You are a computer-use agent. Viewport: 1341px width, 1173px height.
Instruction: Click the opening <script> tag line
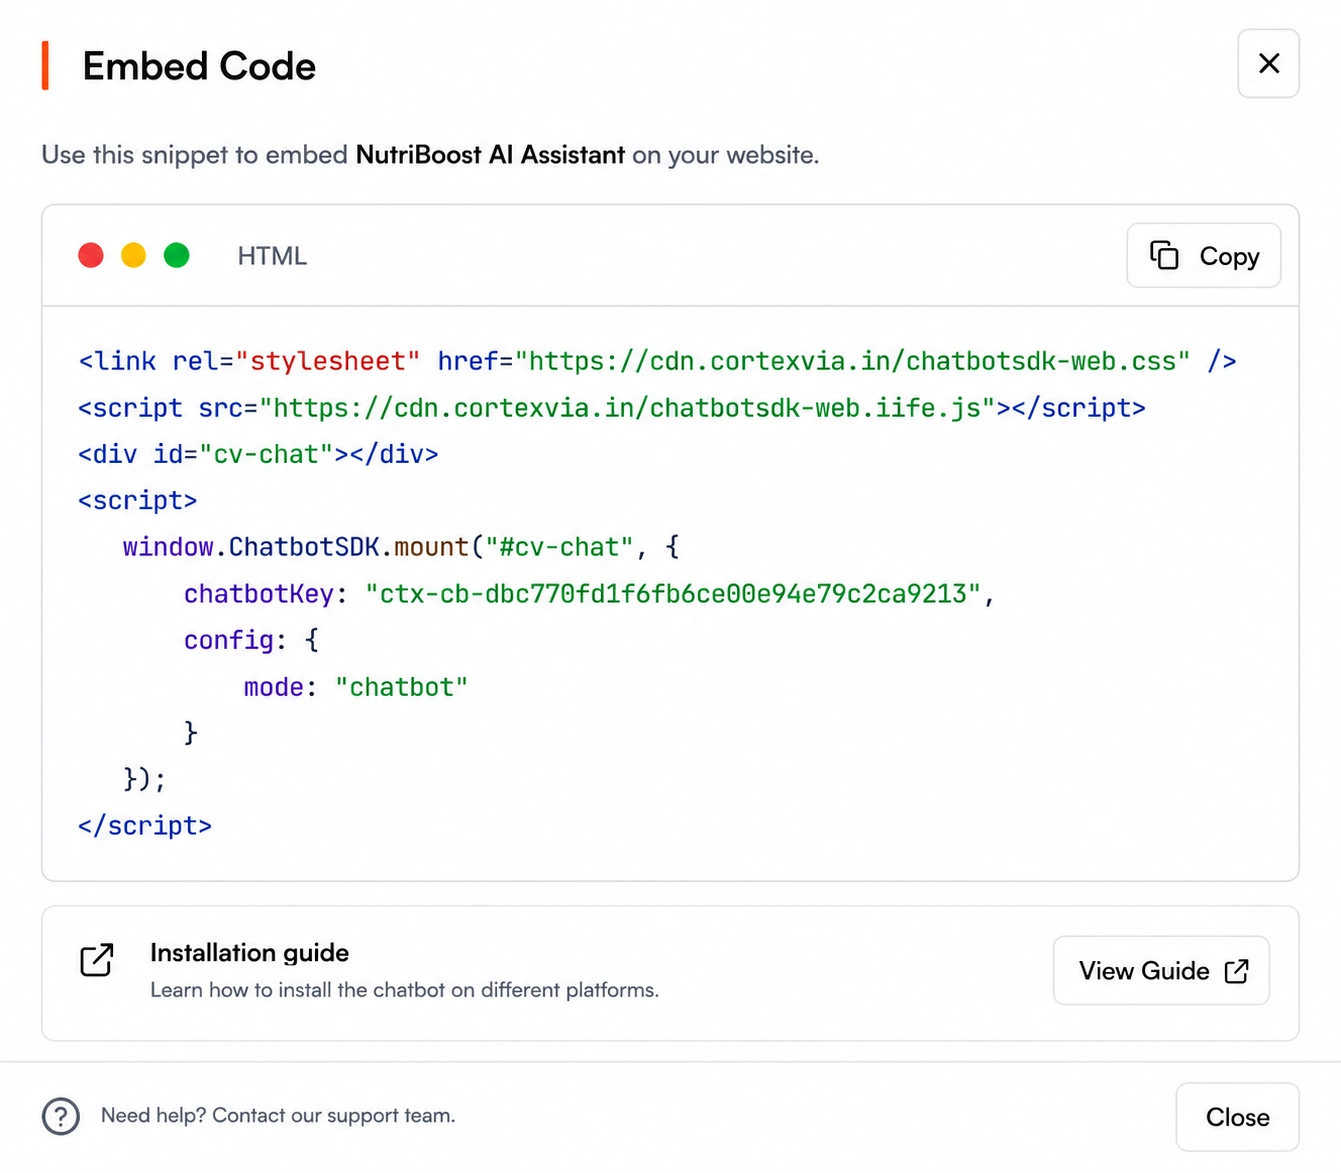(138, 500)
